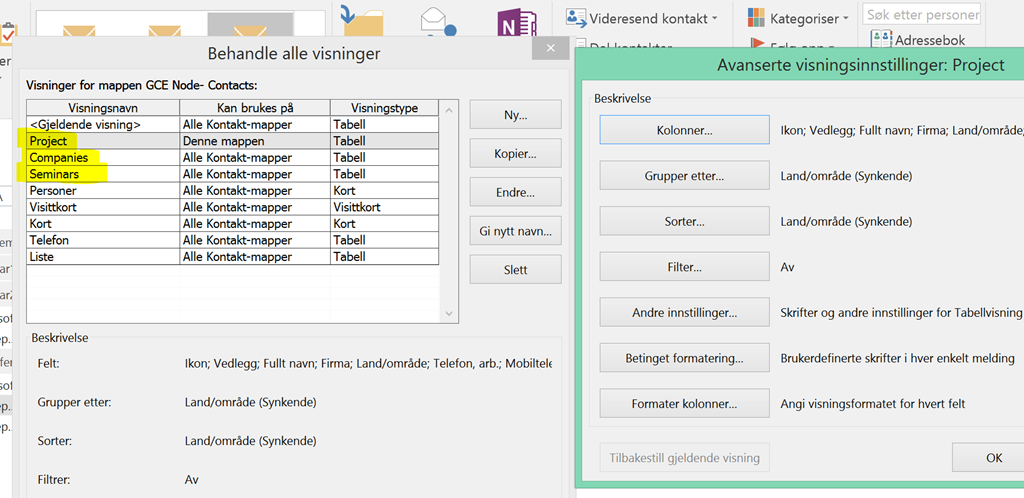Click Gi nytt navn... button
The width and height of the screenshot is (1024, 498).
tap(515, 232)
